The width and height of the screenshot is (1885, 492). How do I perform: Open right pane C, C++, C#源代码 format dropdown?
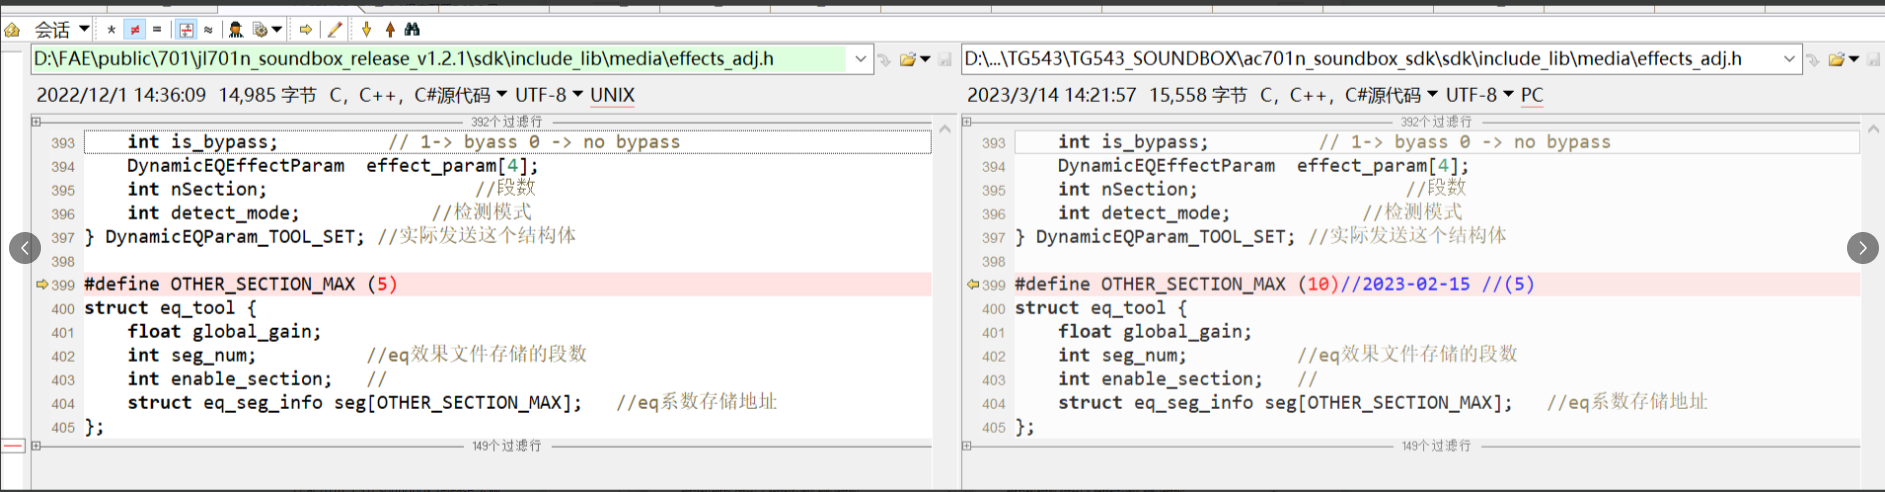click(1348, 95)
